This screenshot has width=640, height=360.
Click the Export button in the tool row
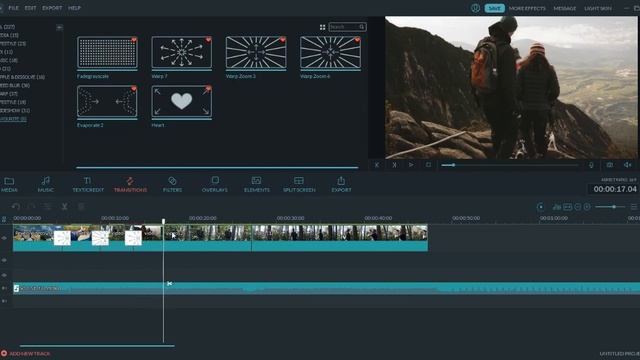pyautogui.click(x=341, y=184)
